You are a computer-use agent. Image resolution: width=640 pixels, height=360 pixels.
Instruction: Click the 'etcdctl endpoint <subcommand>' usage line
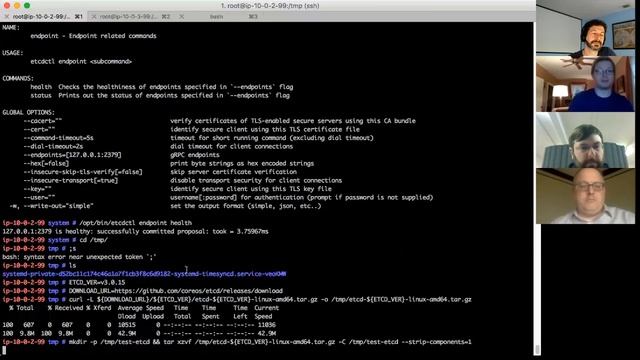click(x=81, y=62)
